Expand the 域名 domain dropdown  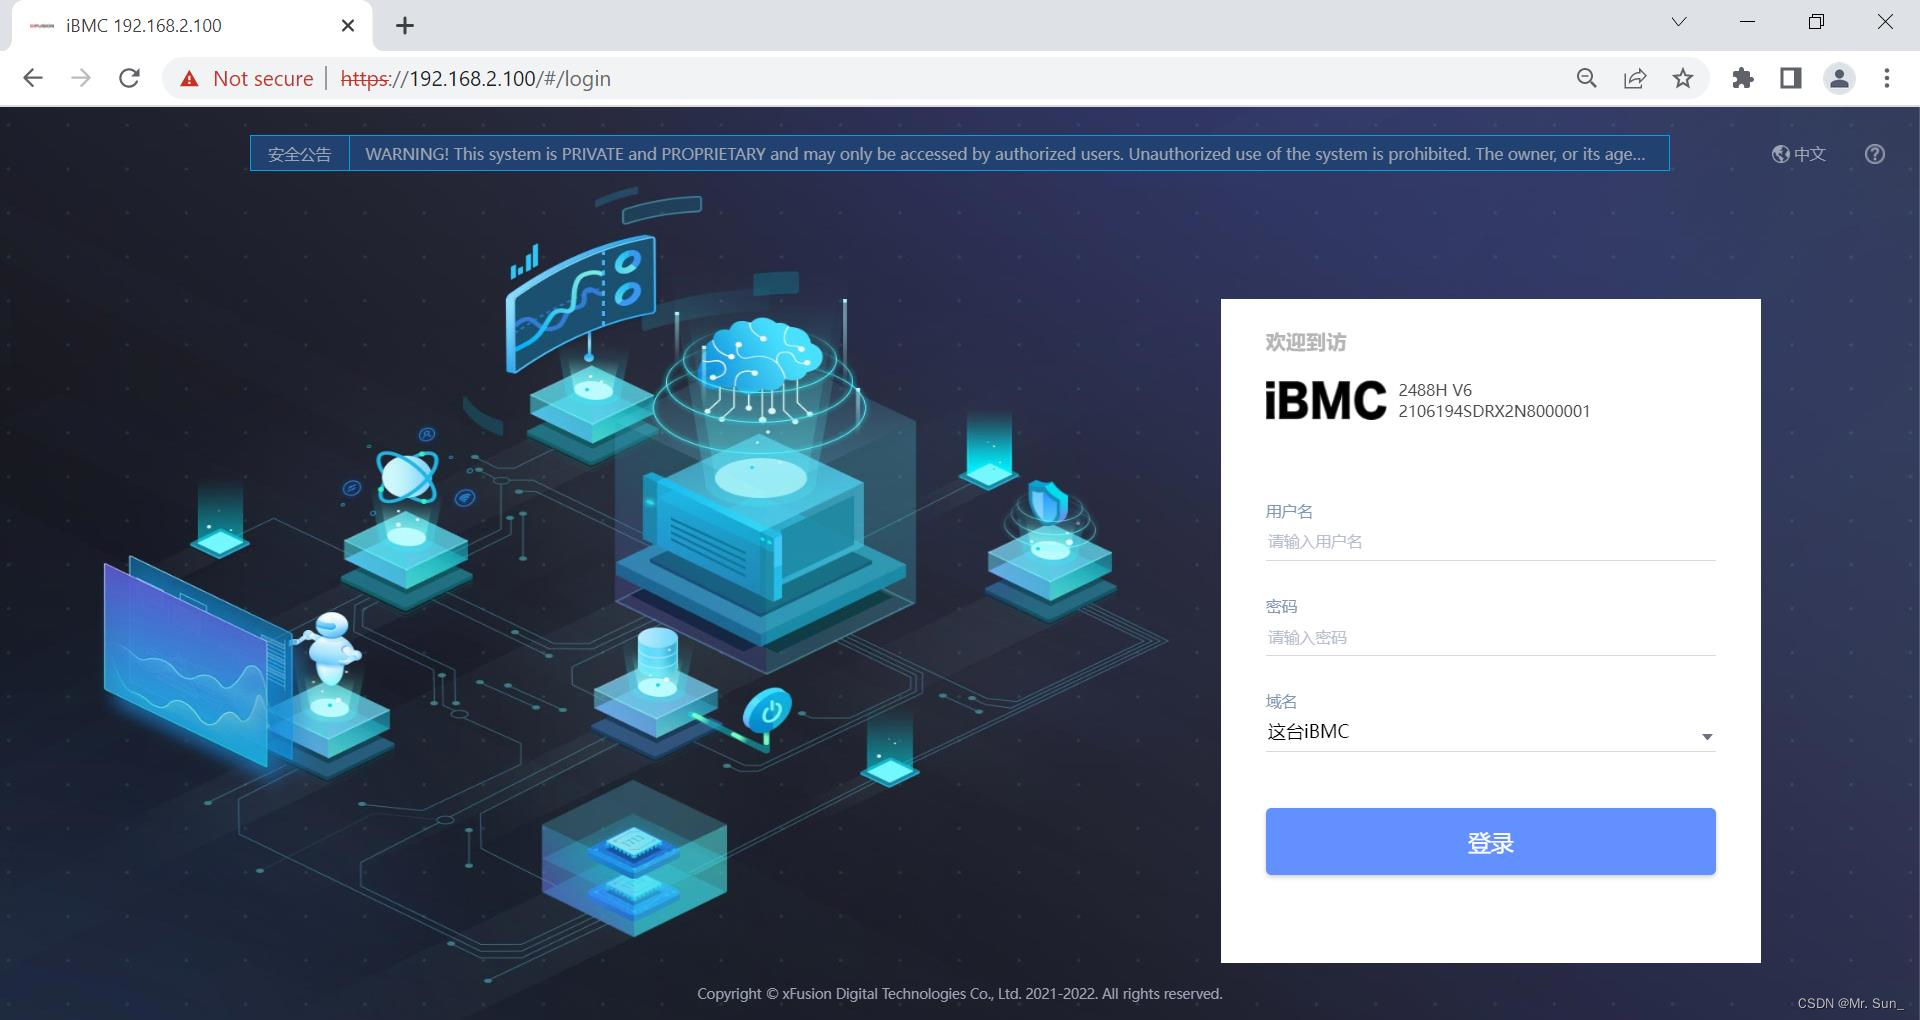click(1490, 732)
